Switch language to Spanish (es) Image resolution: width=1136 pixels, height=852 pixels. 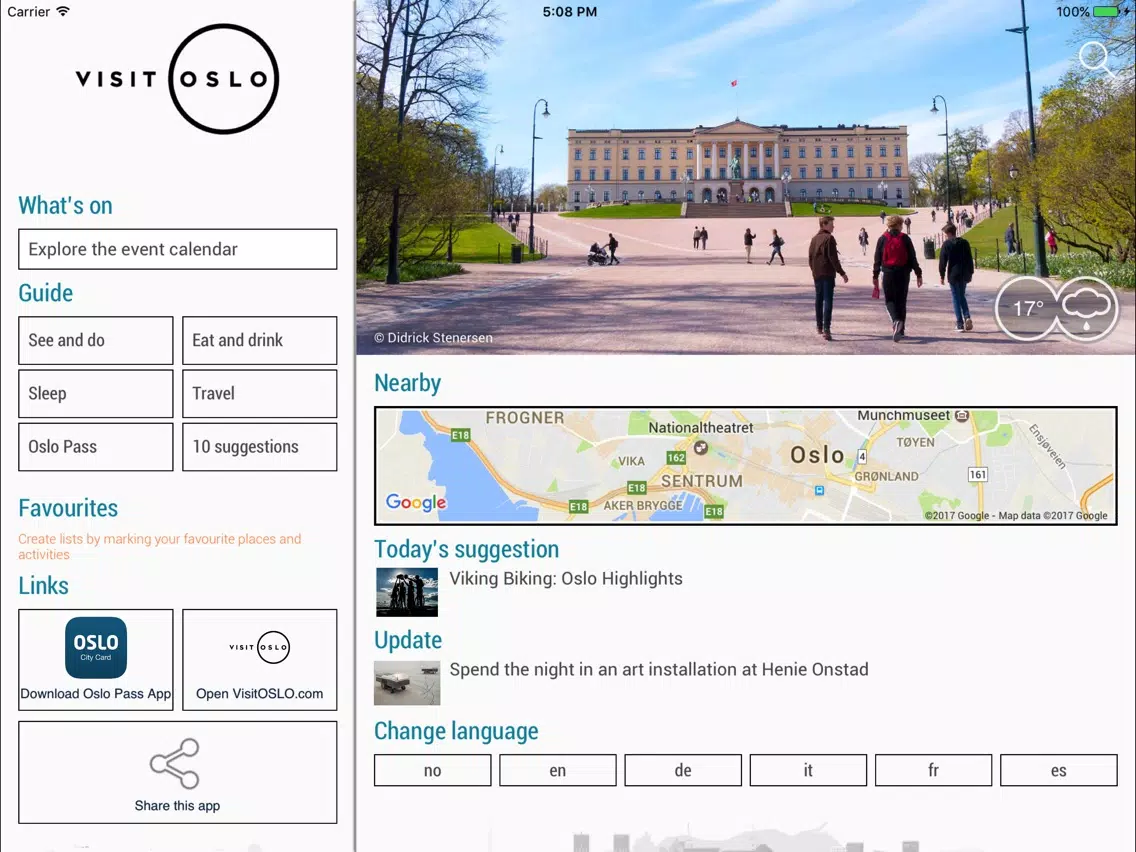point(1058,770)
